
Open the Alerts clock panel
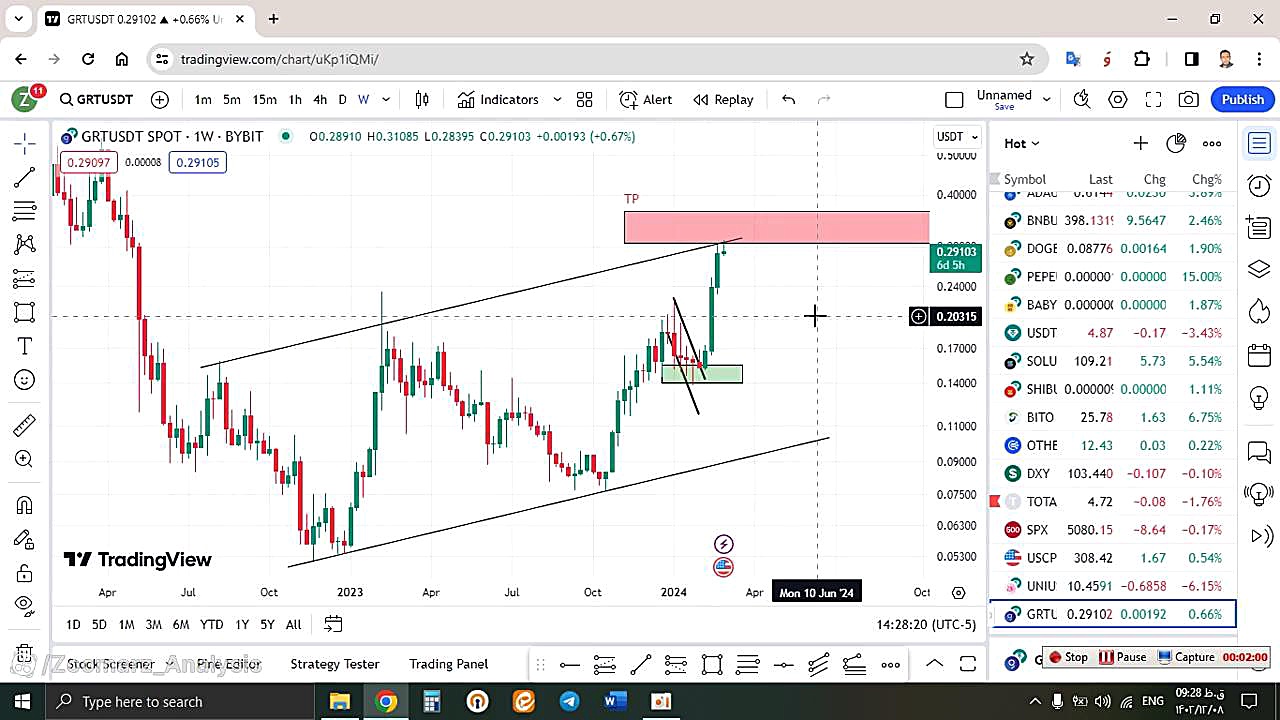[1259, 185]
